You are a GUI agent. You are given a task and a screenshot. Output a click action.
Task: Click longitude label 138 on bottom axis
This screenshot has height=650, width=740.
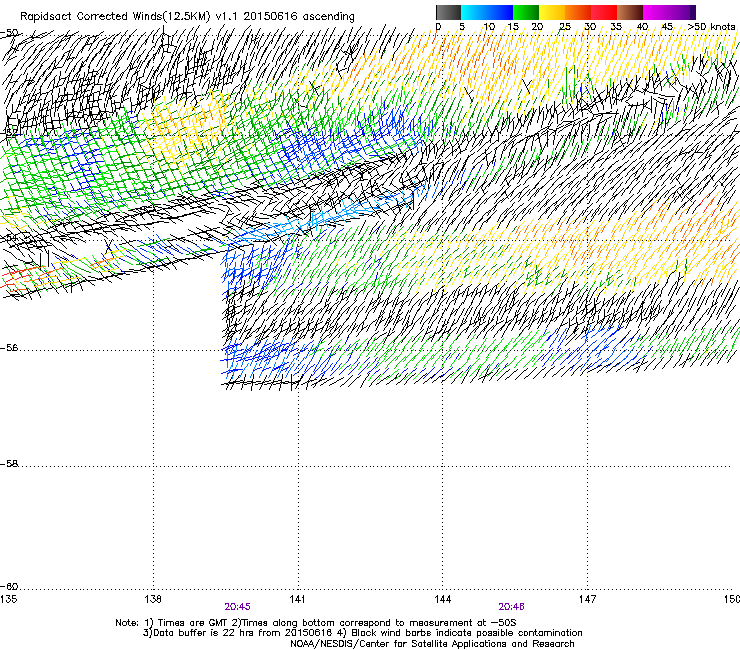(x=153, y=599)
